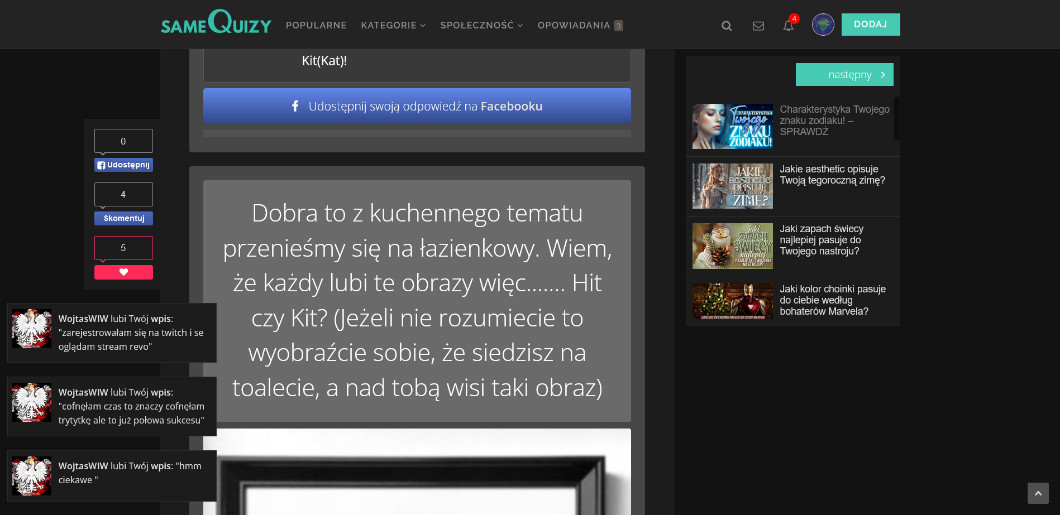1060x515 pixels.
Task: Expand the Kategorie dropdown menu
Action: coord(393,25)
